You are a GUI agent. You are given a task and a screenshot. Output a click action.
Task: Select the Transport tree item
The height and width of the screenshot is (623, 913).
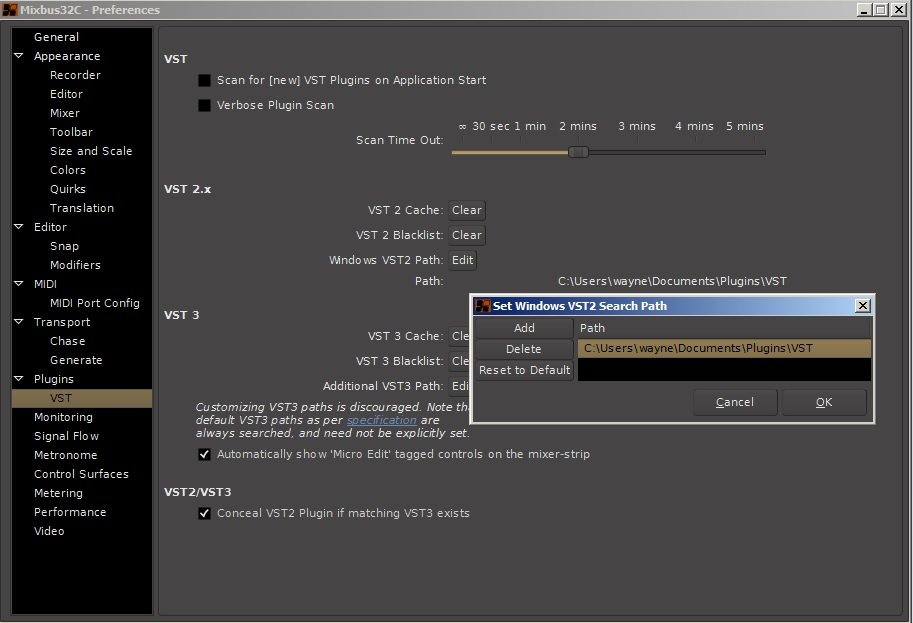(x=62, y=322)
